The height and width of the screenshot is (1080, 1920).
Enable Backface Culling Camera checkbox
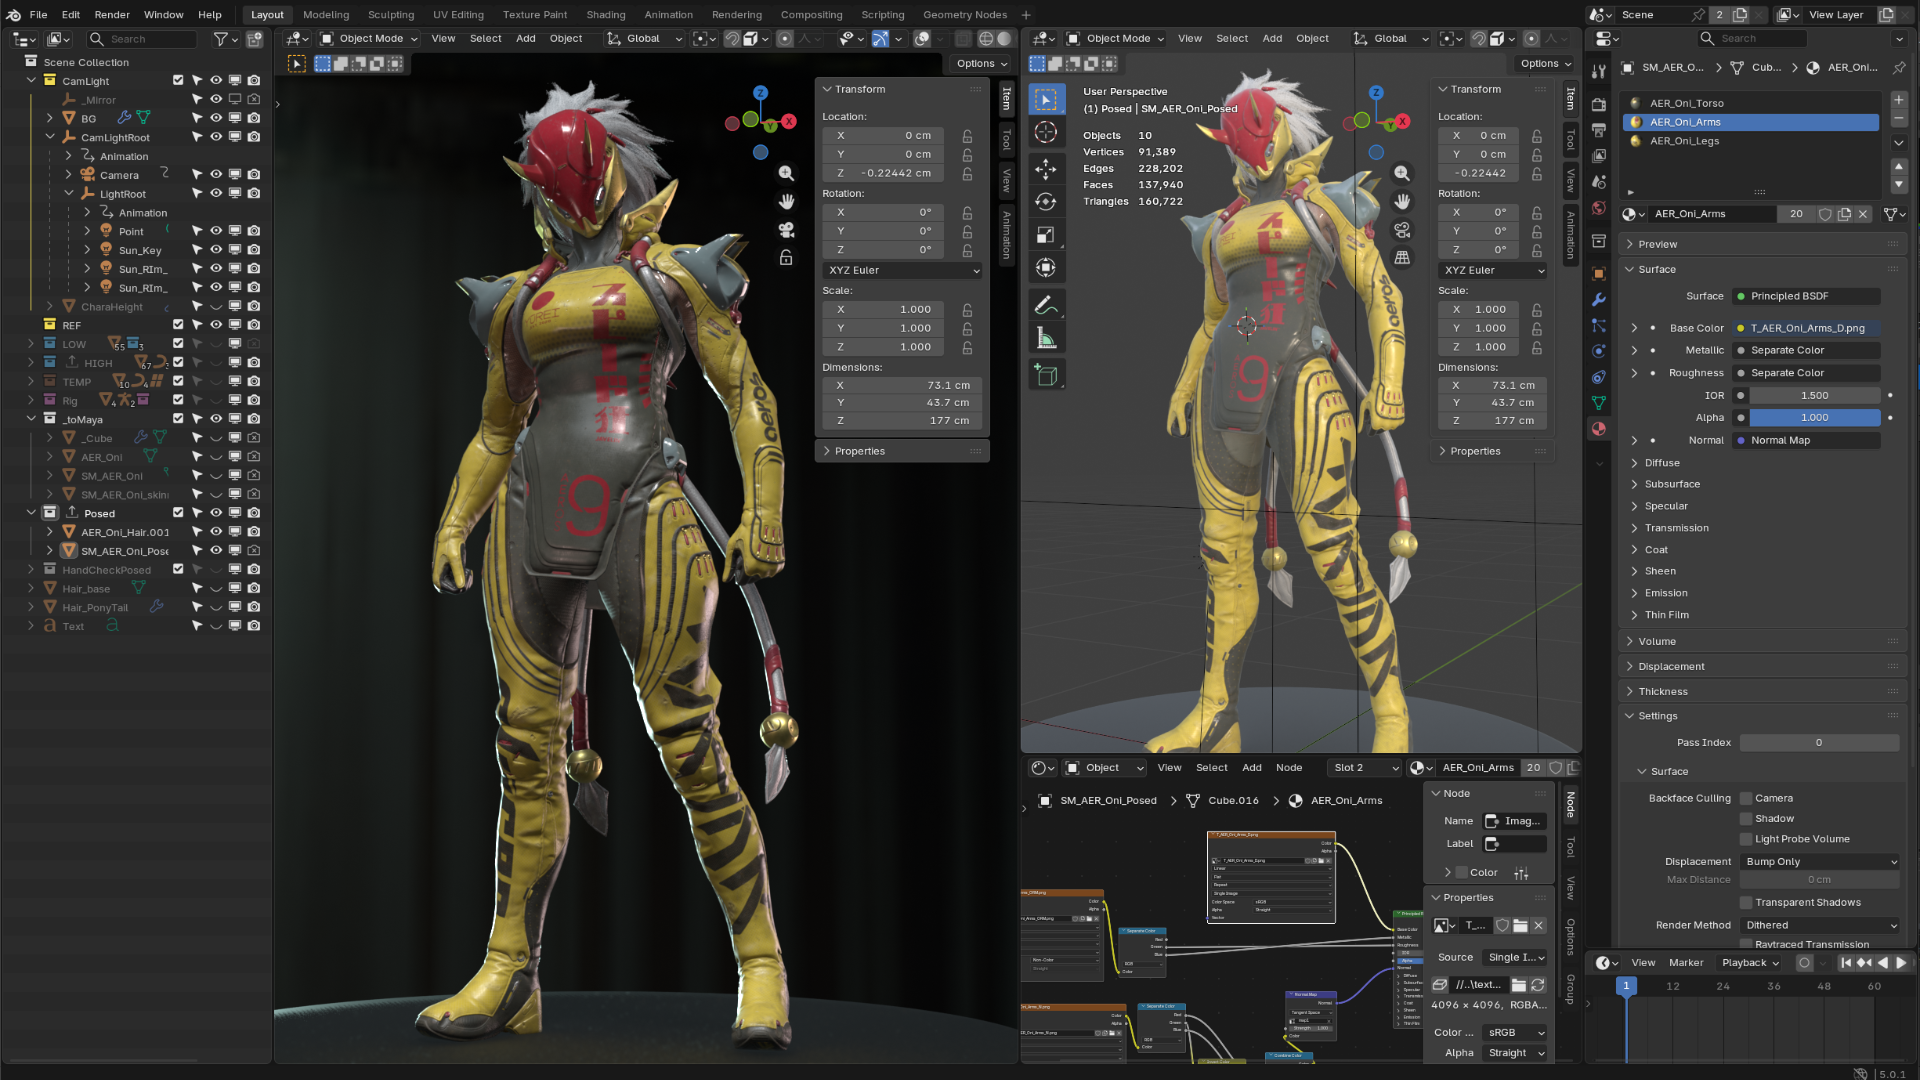point(1746,798)
